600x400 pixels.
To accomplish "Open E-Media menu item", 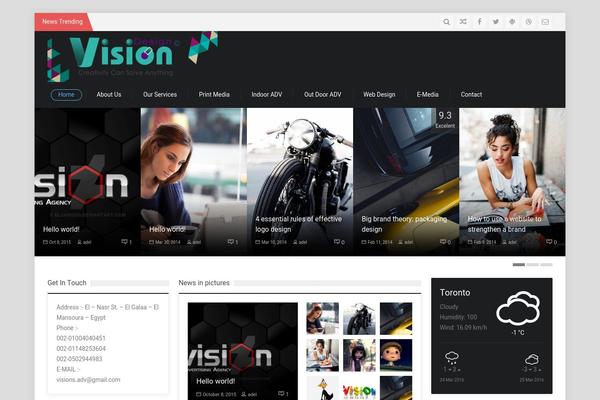I will pyautogui.click(x=427, y=95).
